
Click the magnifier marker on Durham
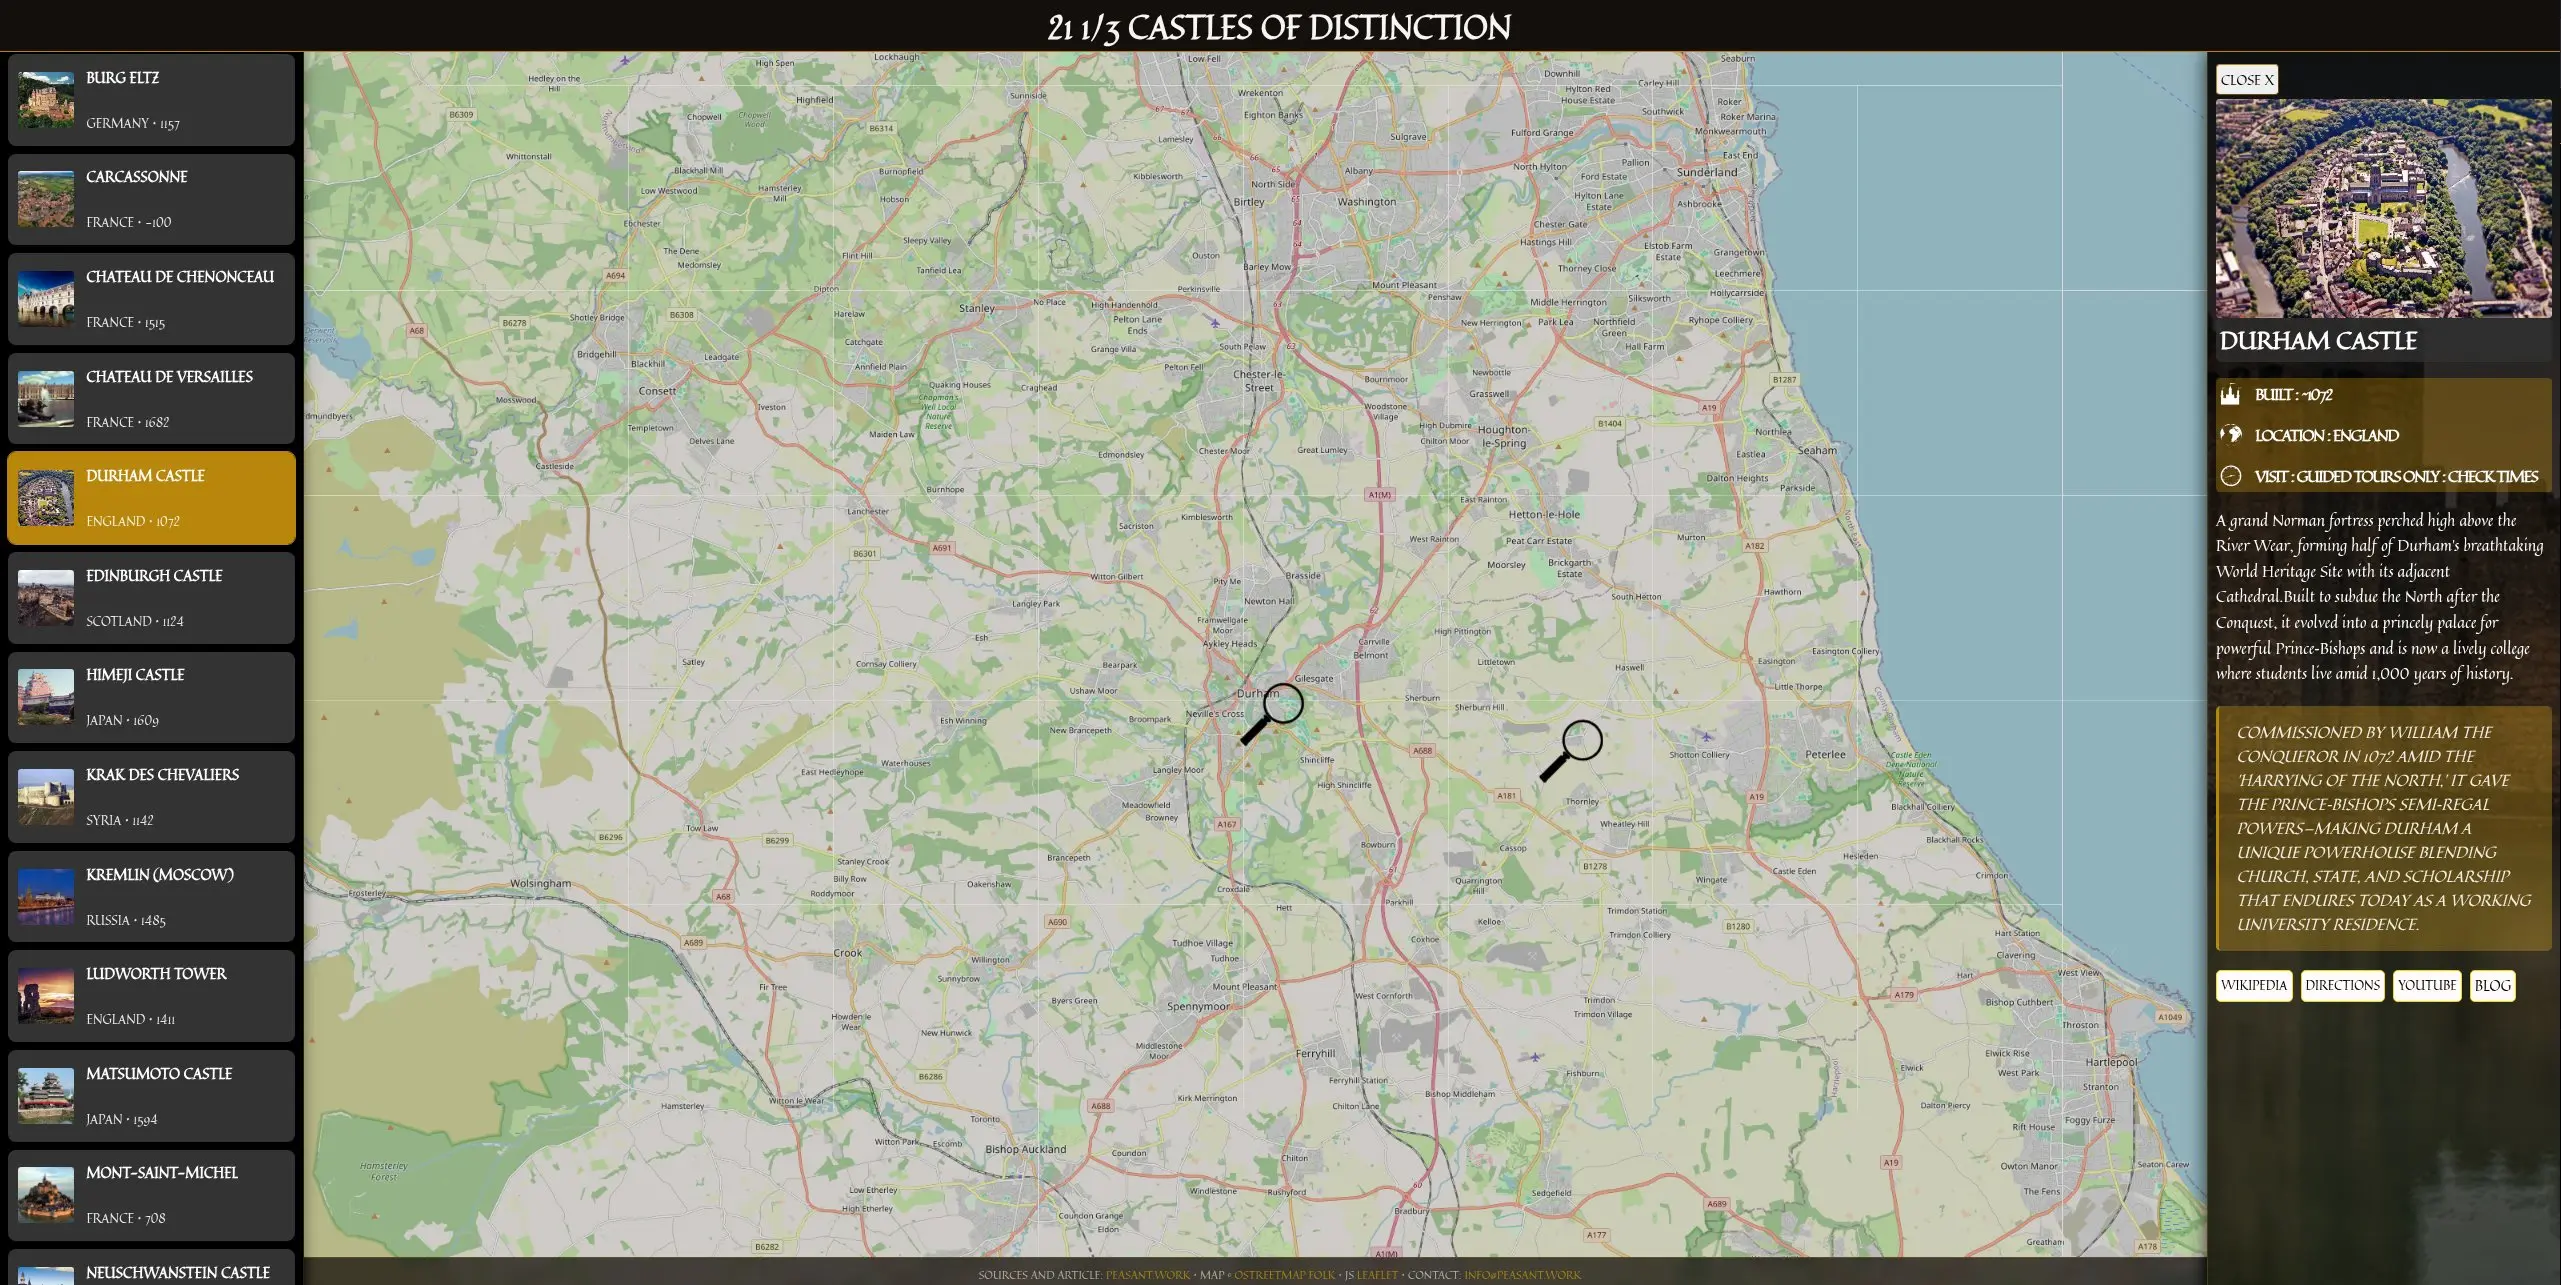tap(1272, 713)
